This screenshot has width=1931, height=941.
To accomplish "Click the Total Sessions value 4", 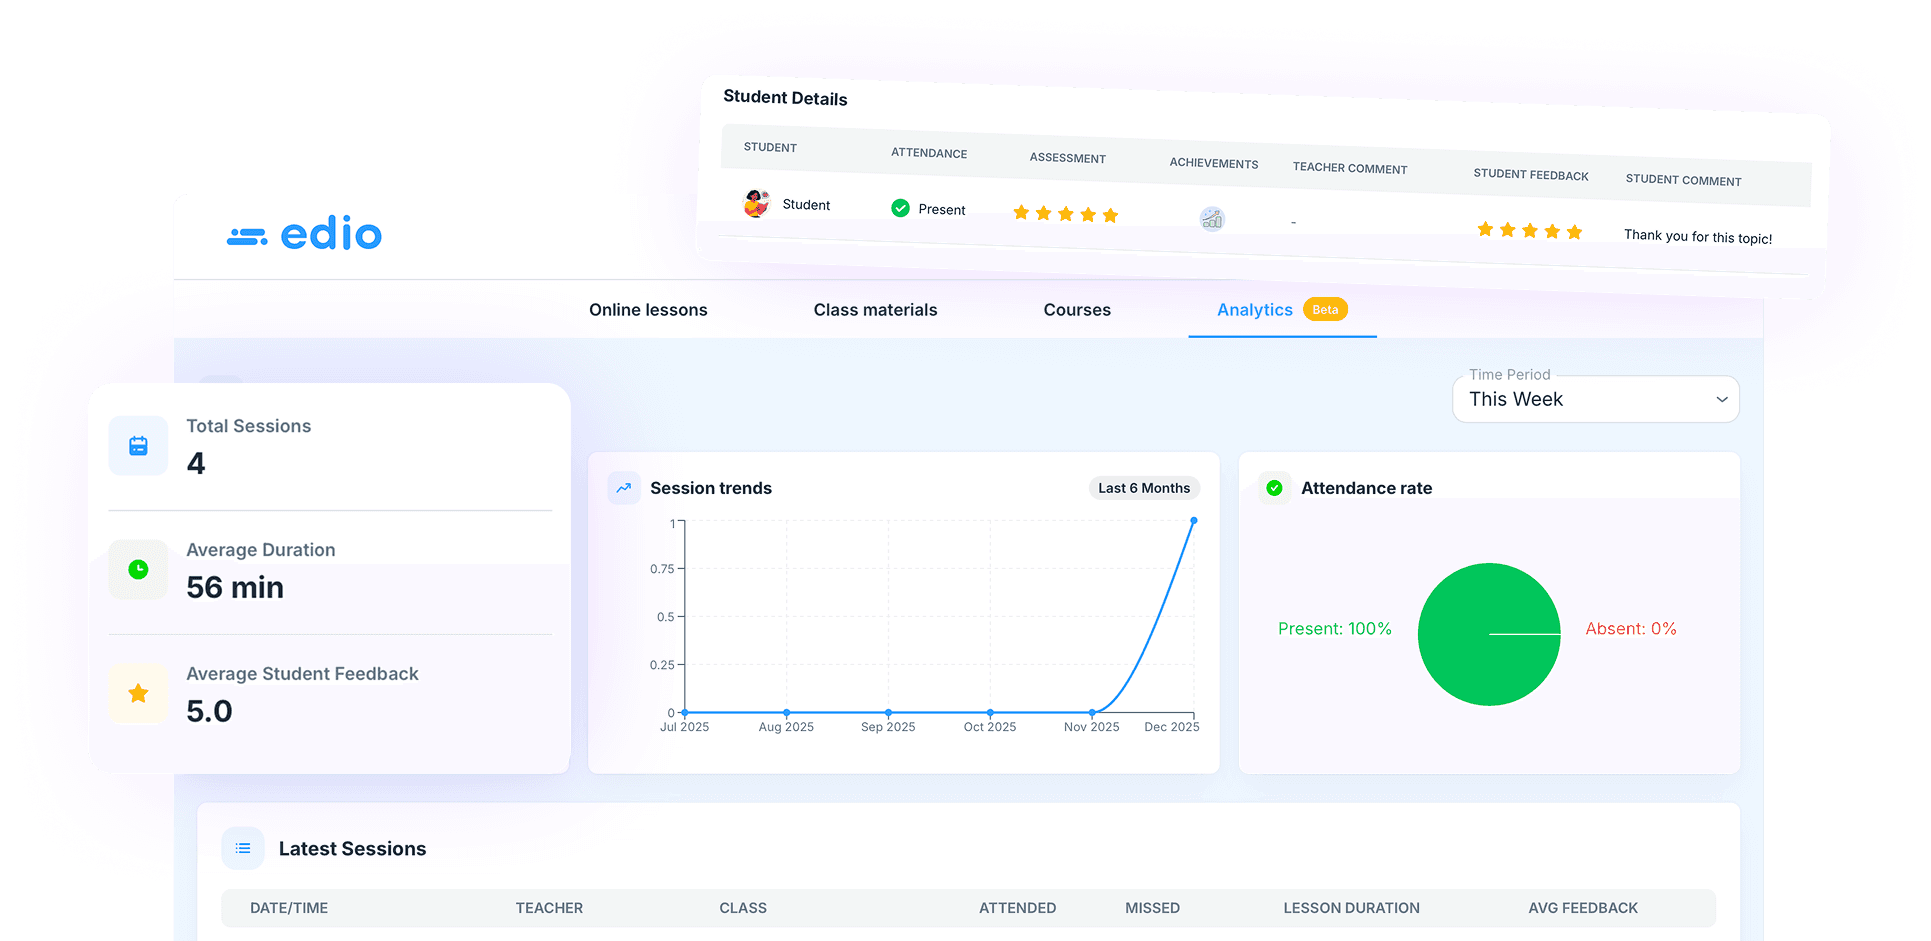I will point(196,463).
